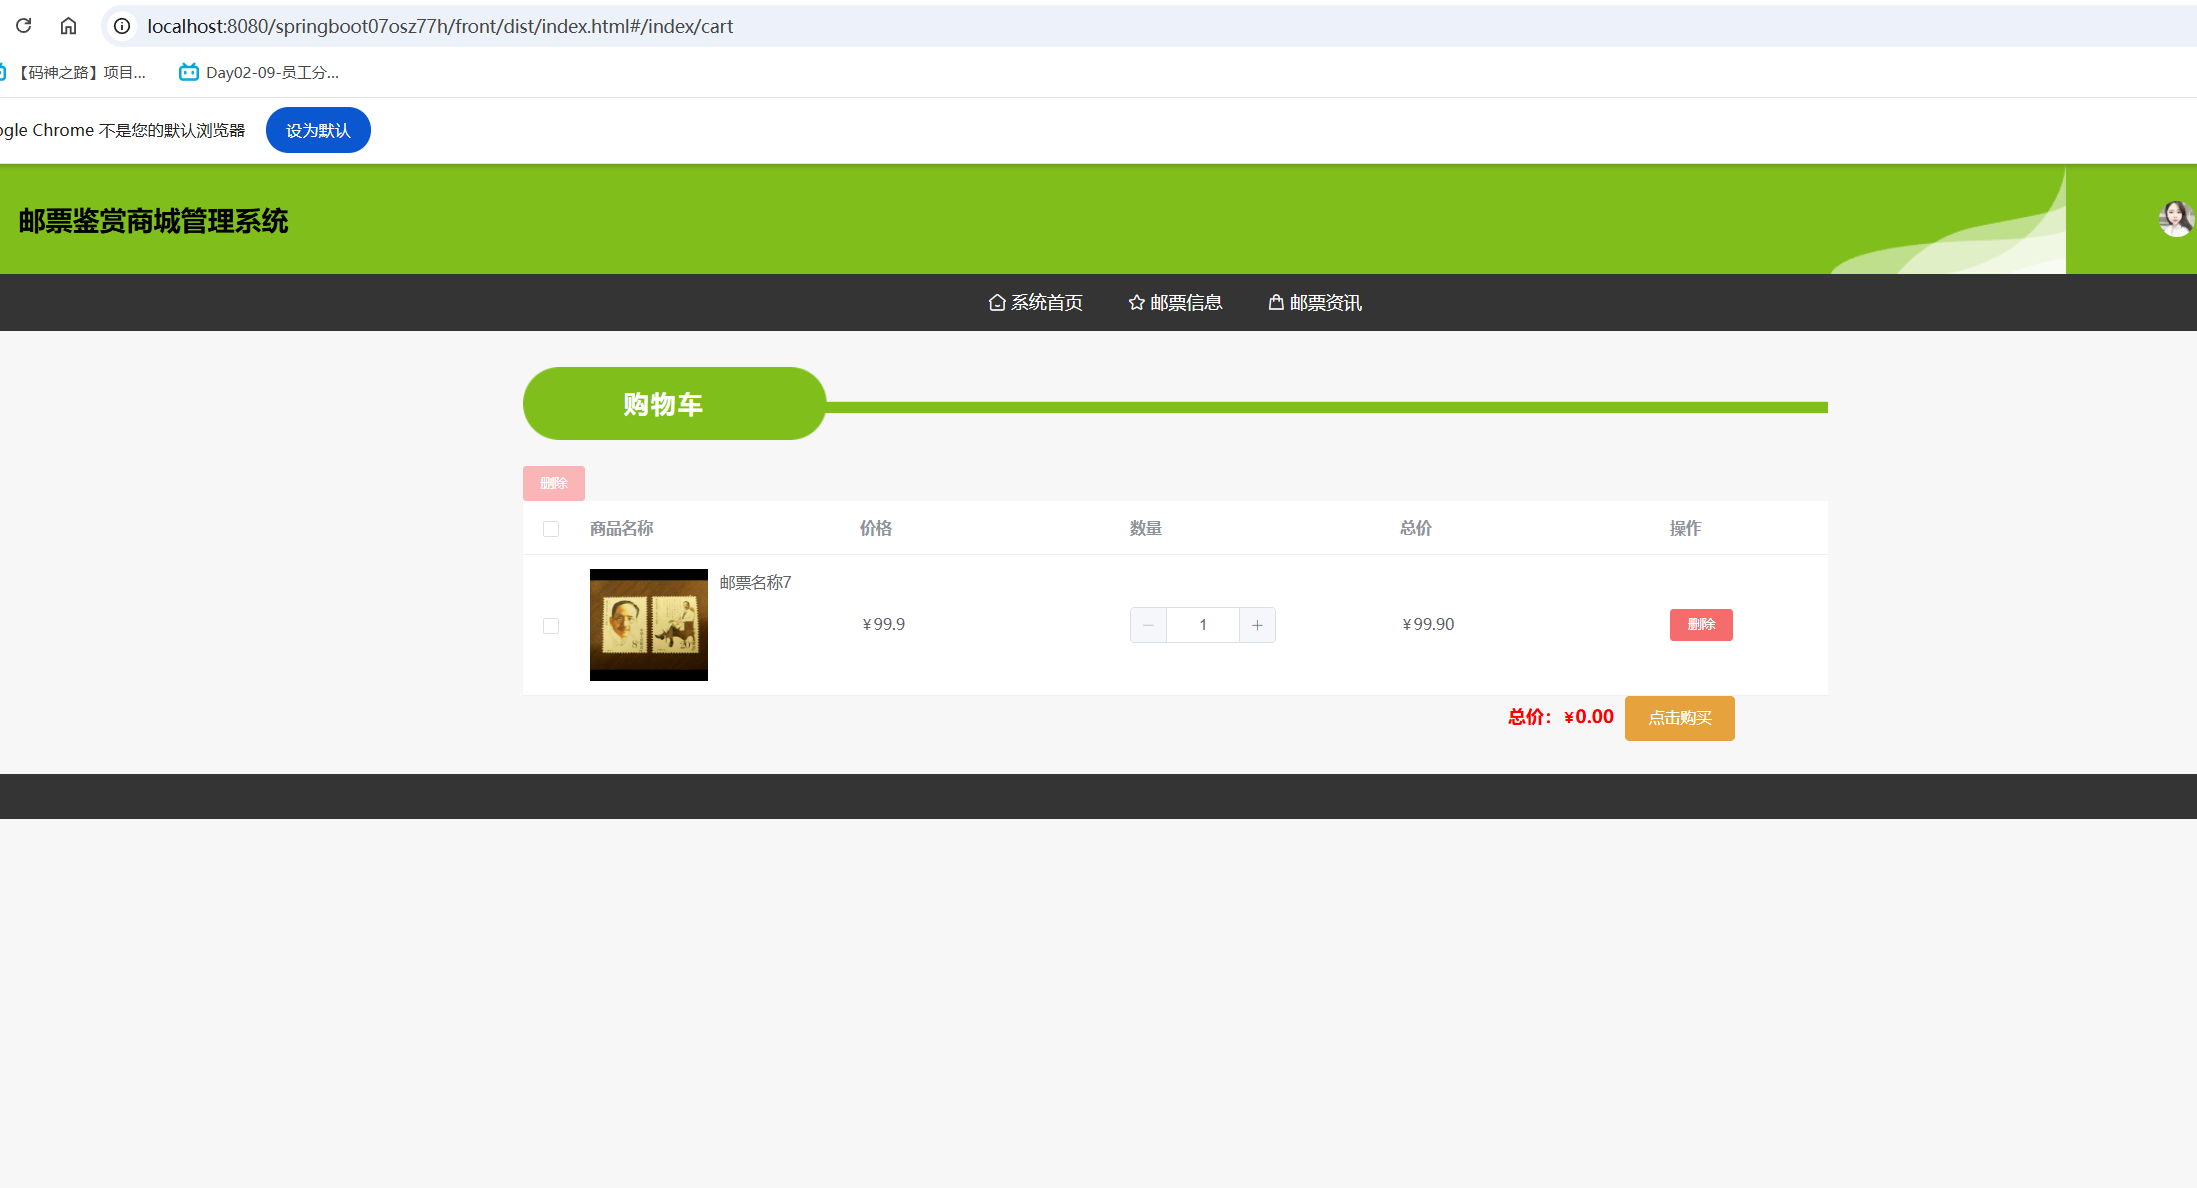This screenshot has height=1188, width=2197.
Task: Open 邮票信息 navigation item
Action: [x=1175, y=303]
